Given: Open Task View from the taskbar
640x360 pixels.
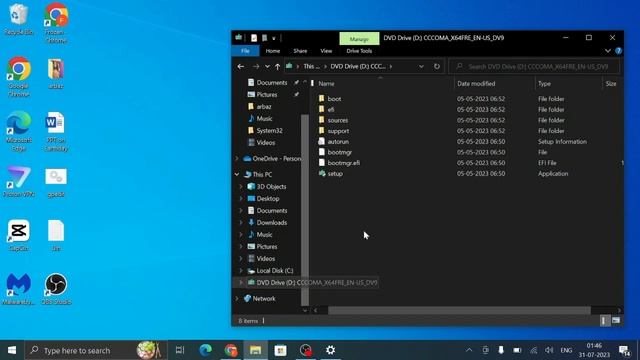Looking at the screenshot, I should [180, 350].
